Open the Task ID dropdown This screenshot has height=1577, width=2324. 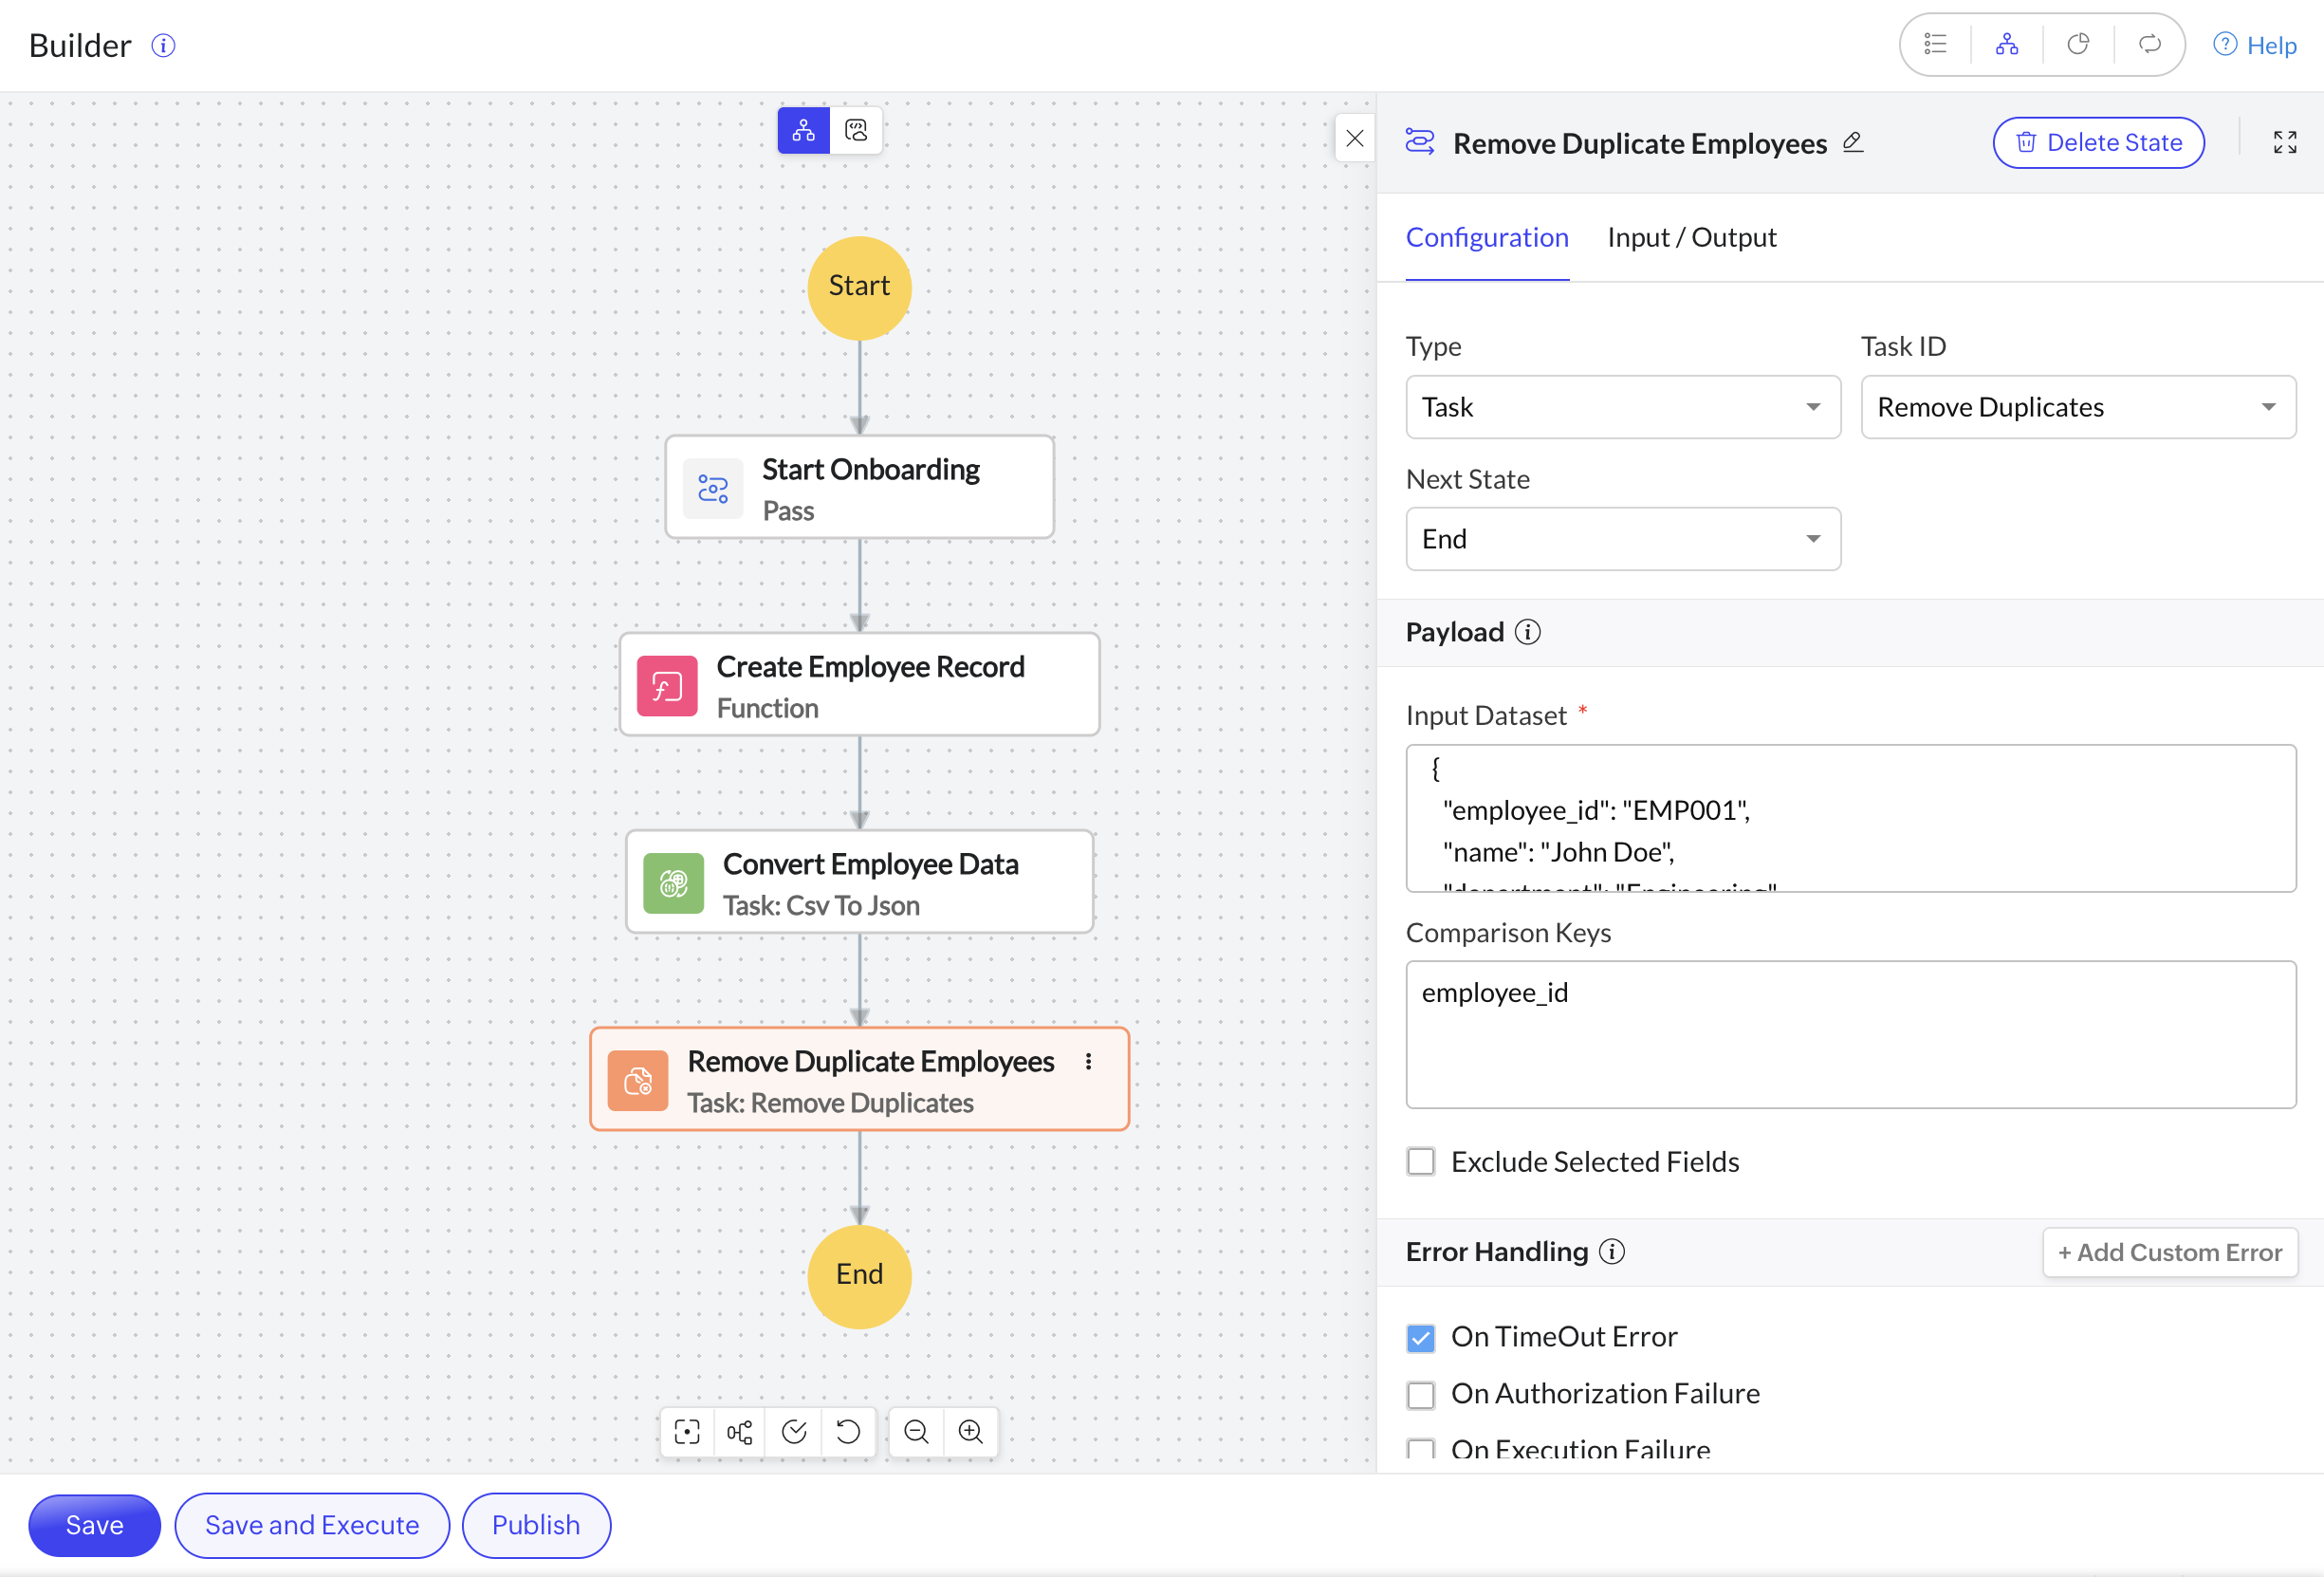(x=2077, y=407)
